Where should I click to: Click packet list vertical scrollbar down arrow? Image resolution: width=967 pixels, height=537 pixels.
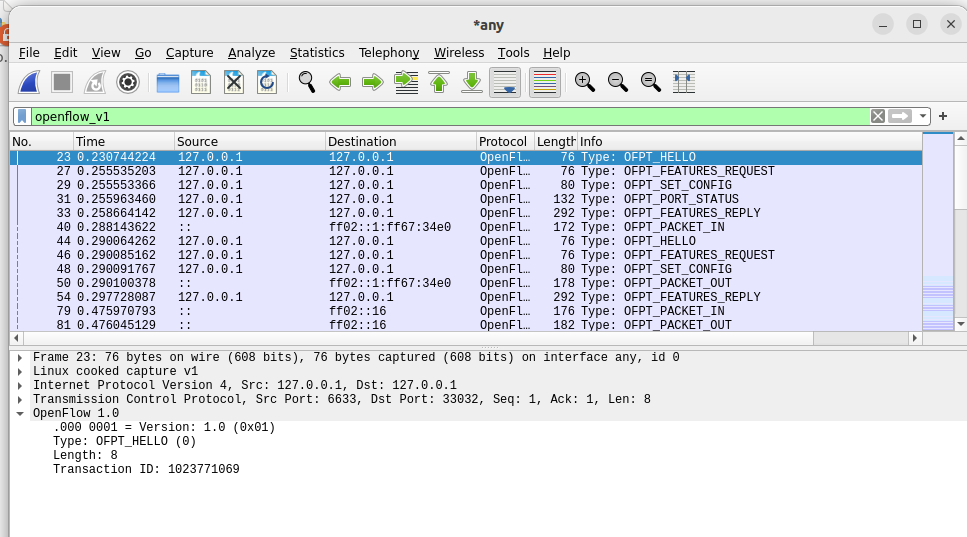[x=961, y=324]
